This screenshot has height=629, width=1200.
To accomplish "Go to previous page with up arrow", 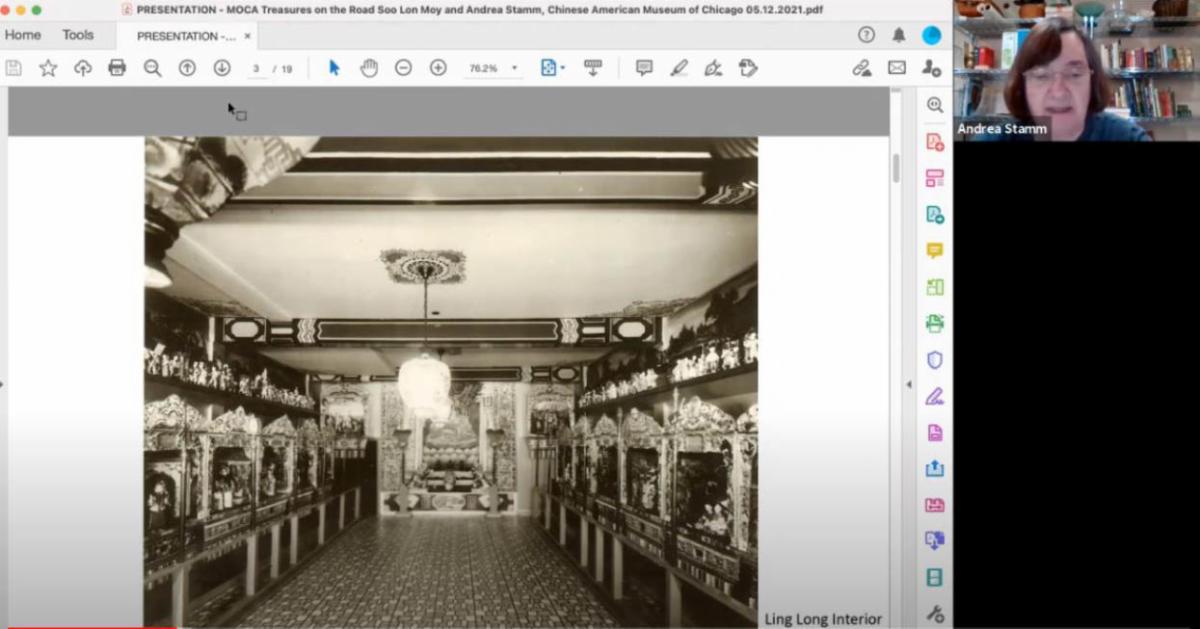I will click(x=187, y=68).
